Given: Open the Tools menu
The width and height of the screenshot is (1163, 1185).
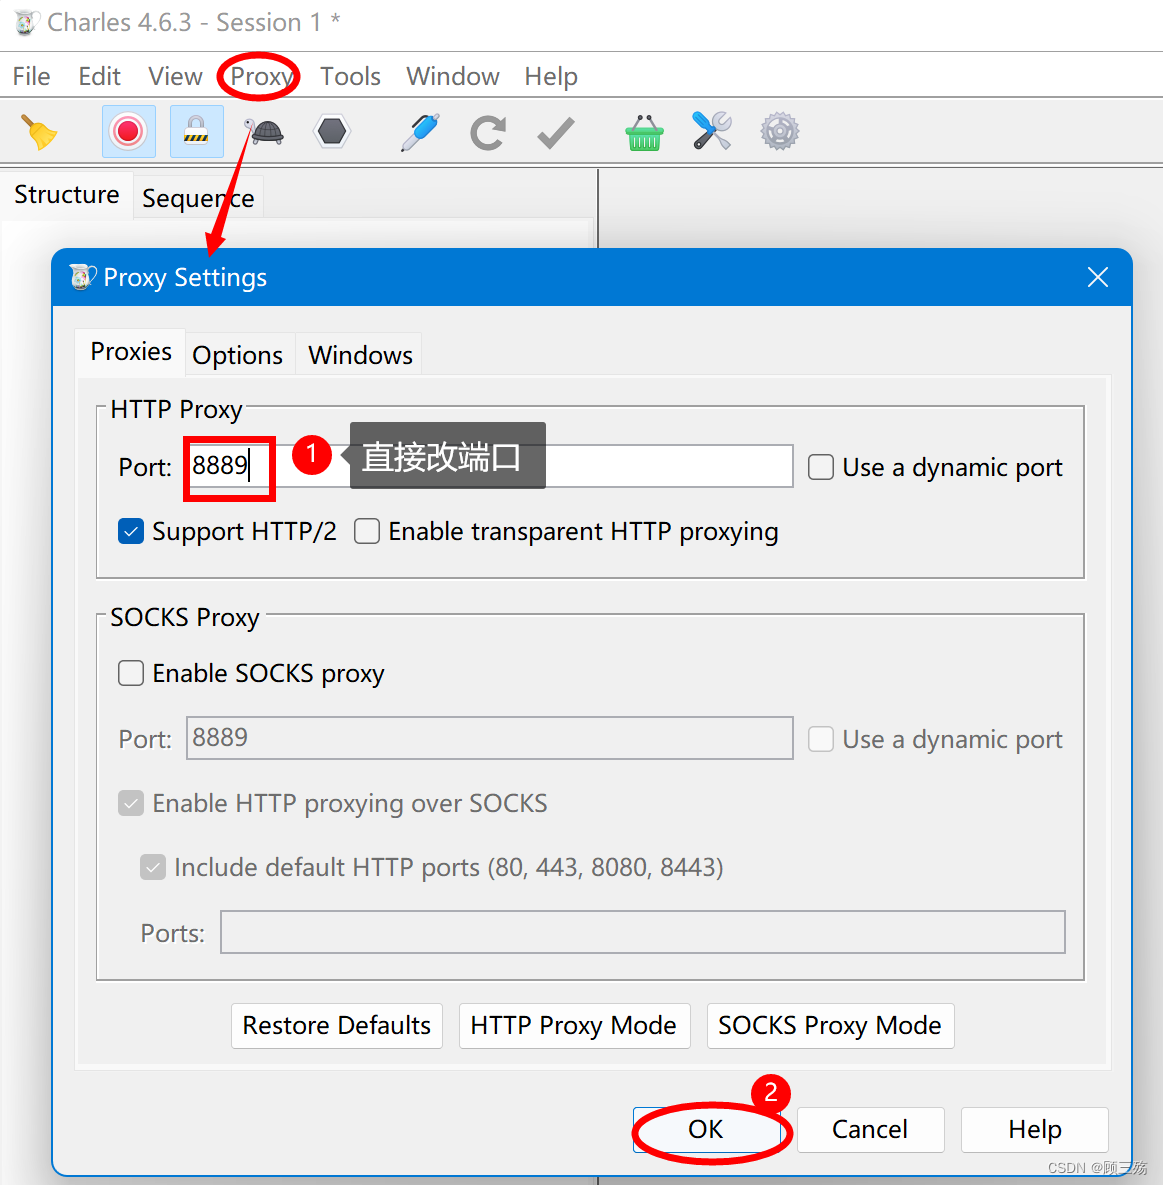Looking at the screenshot, I should (x=350, y=76).
